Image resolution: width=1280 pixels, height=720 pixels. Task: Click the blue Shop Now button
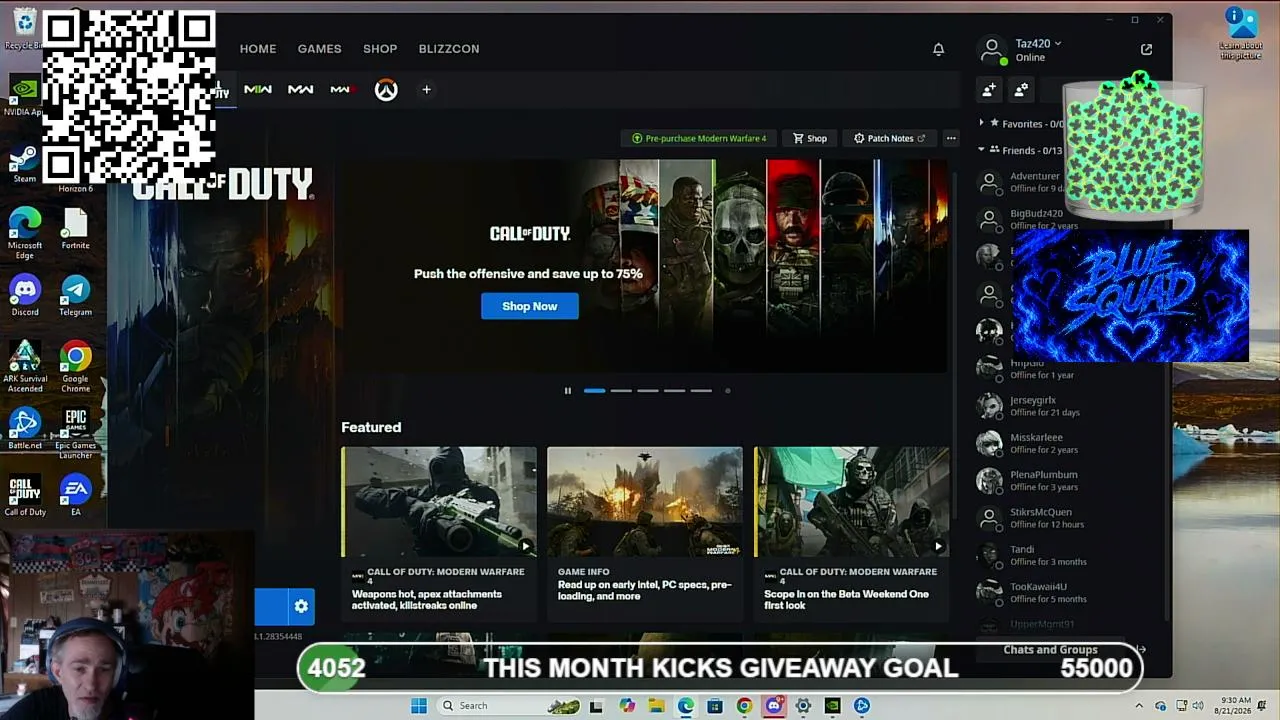pyautogui.click(x=530, y=306)
